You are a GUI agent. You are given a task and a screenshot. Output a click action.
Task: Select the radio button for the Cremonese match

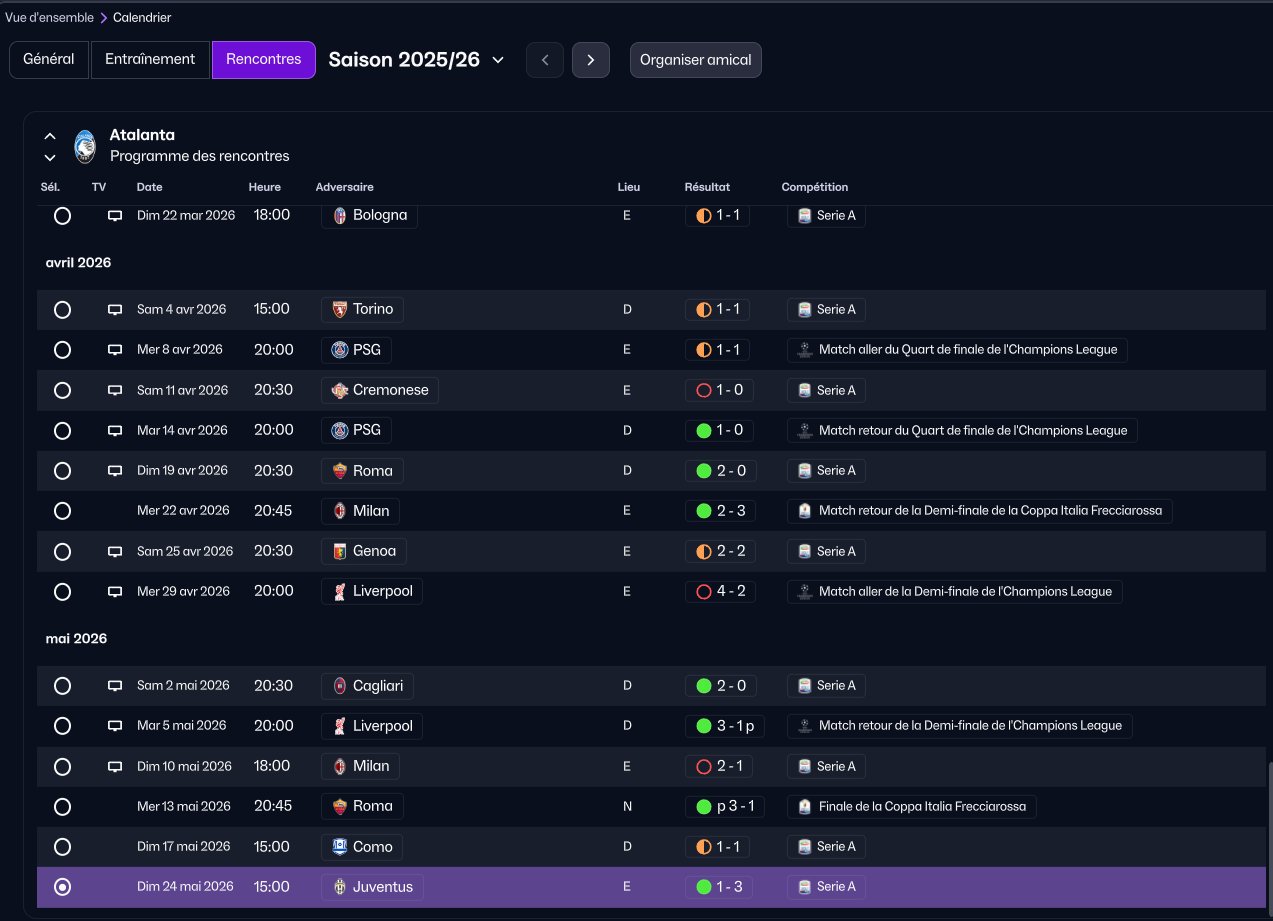[62, 391]
